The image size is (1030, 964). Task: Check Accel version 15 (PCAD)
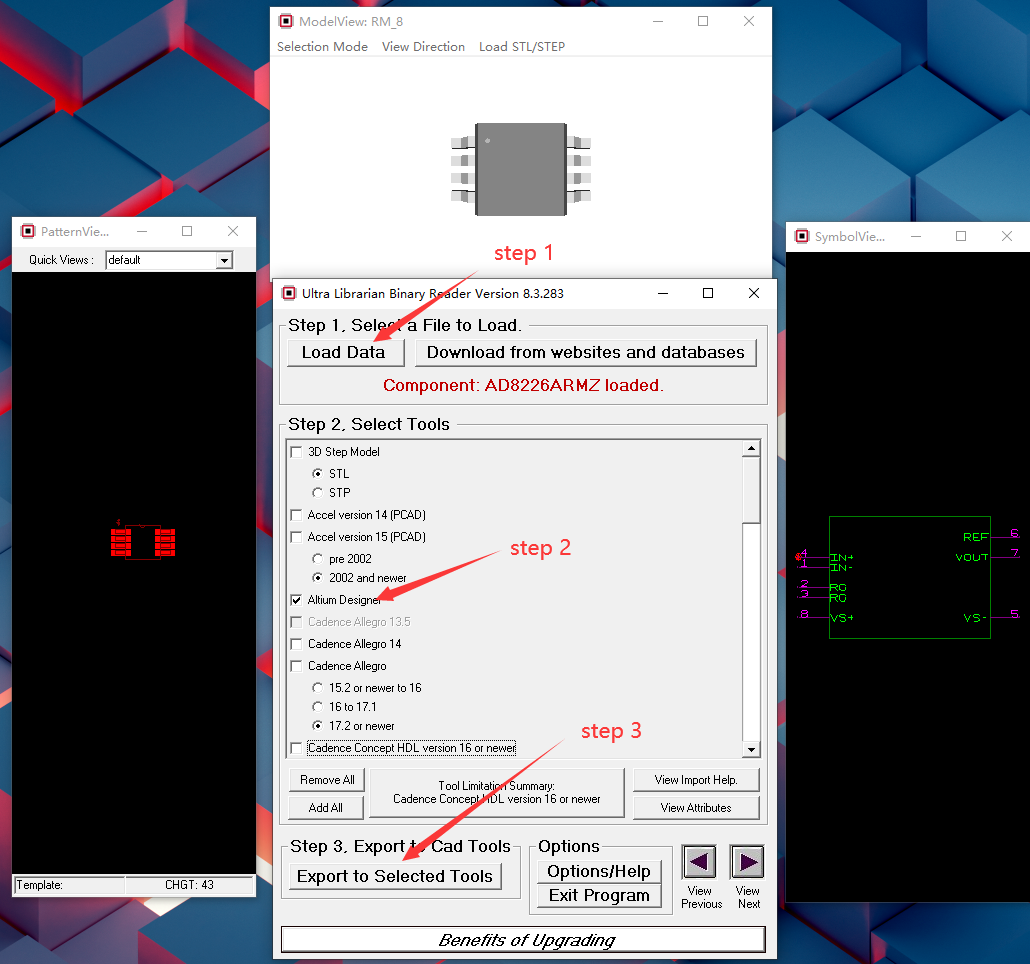(296, 537)
